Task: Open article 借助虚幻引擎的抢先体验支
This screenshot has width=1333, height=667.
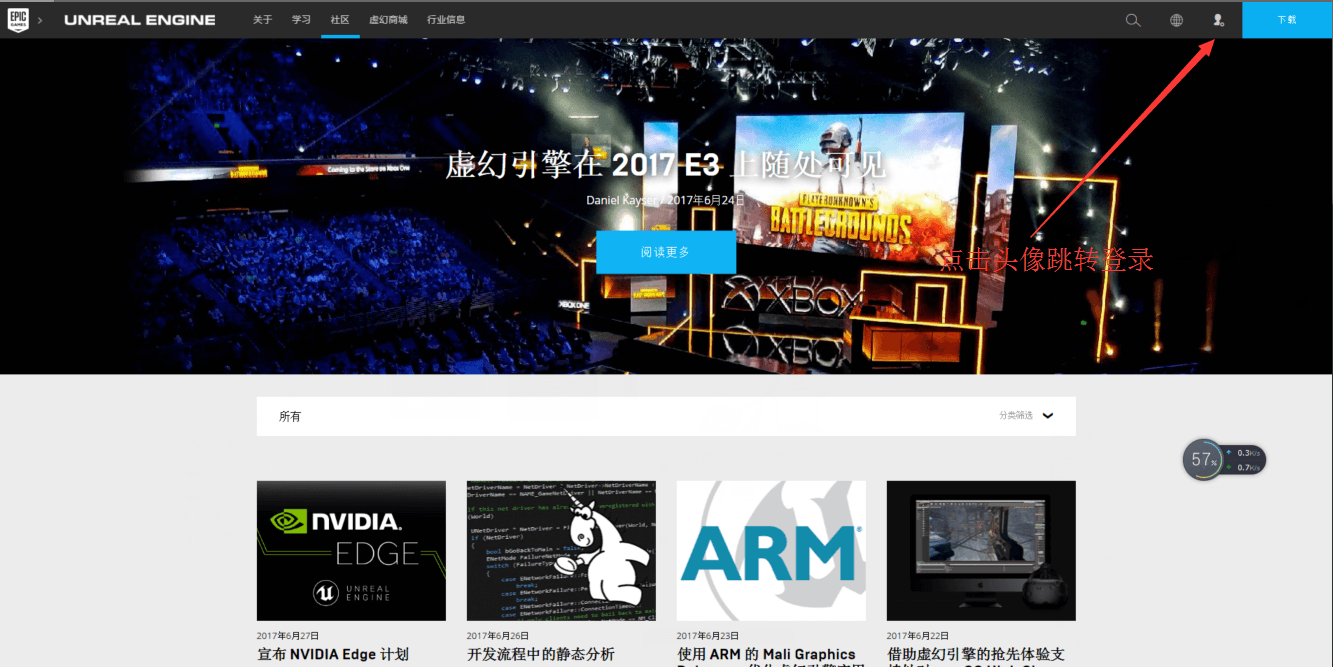Action: (976, 654)
